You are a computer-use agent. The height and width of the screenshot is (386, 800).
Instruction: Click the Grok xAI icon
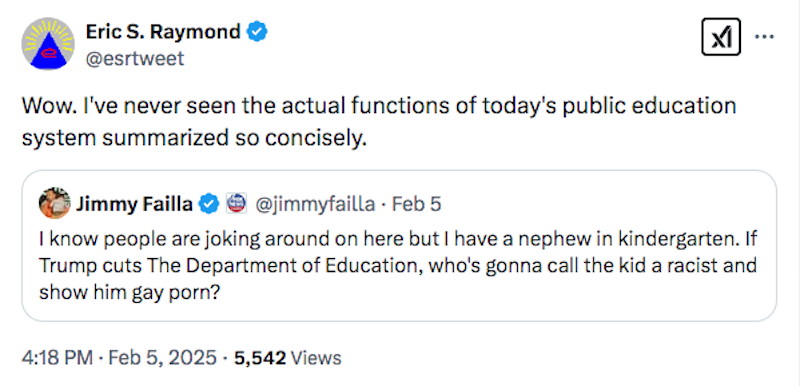721,37
